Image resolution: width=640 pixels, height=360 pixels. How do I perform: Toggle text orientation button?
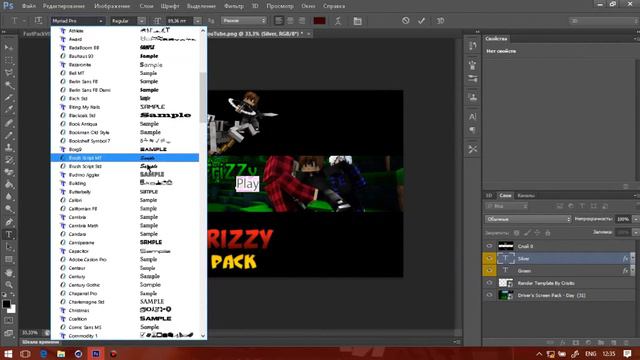point(38,20)
